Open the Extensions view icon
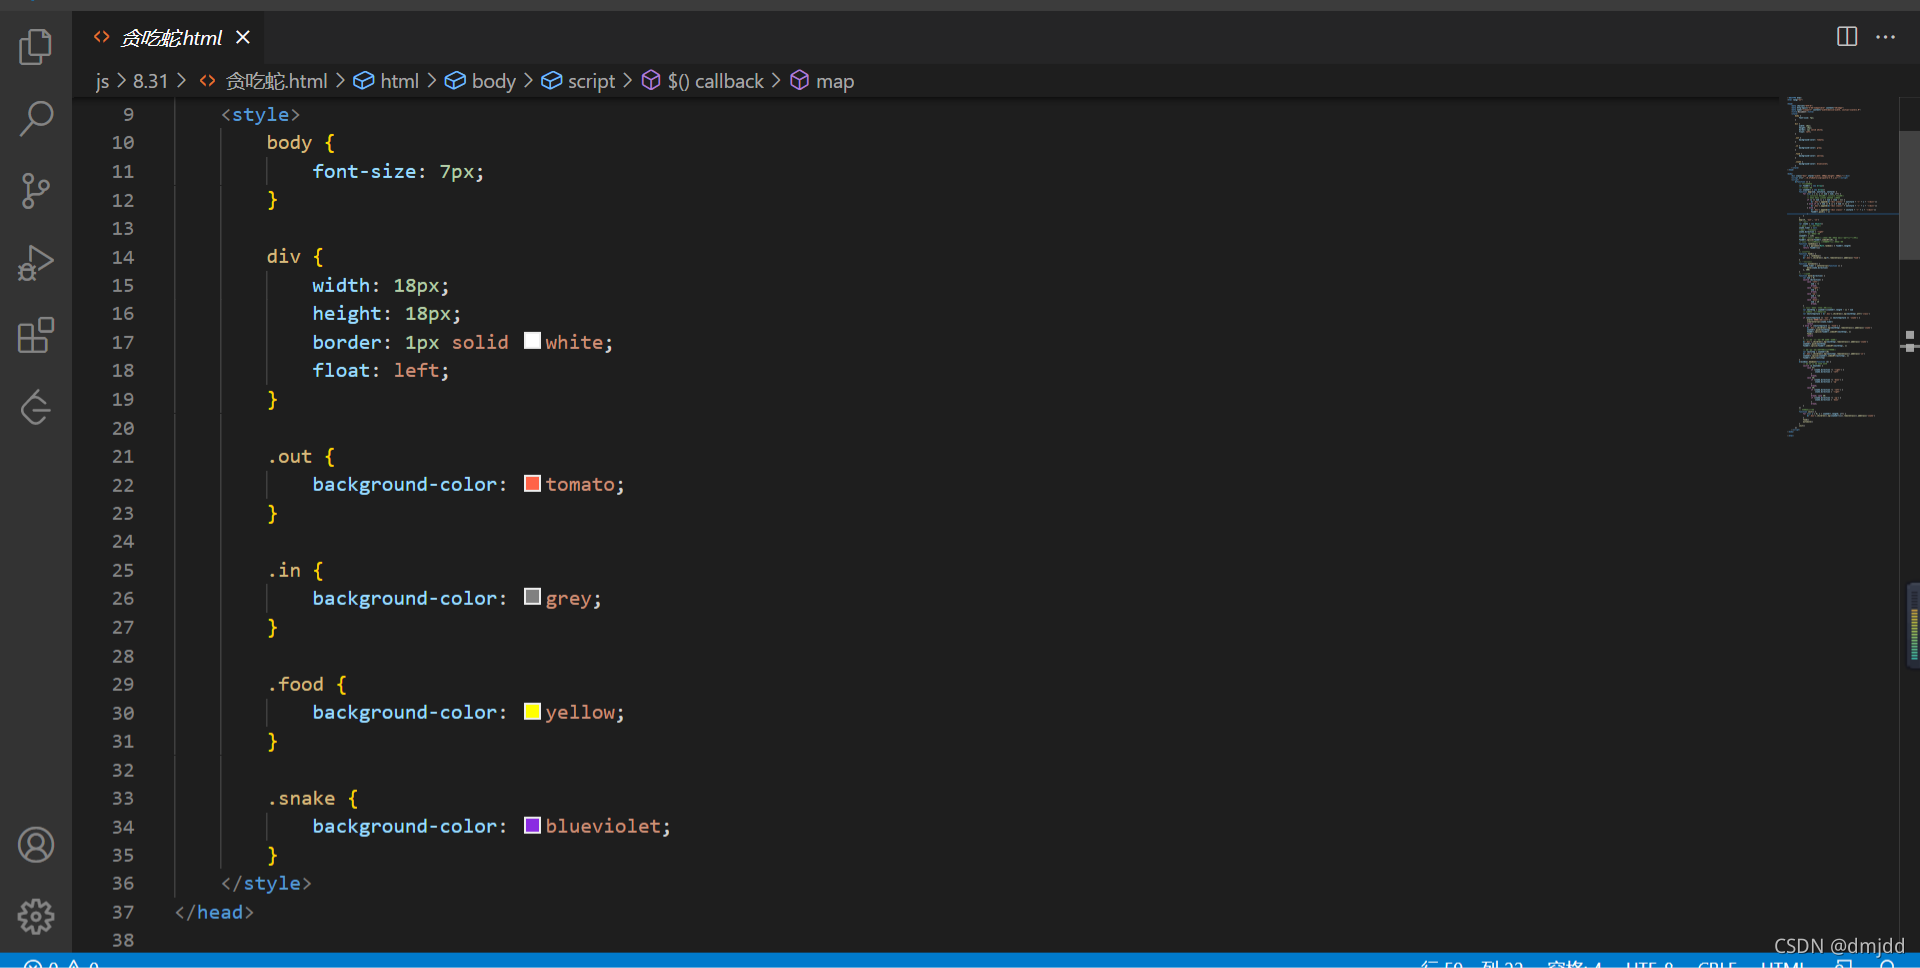1920x968 pixels. pos(36,335)
